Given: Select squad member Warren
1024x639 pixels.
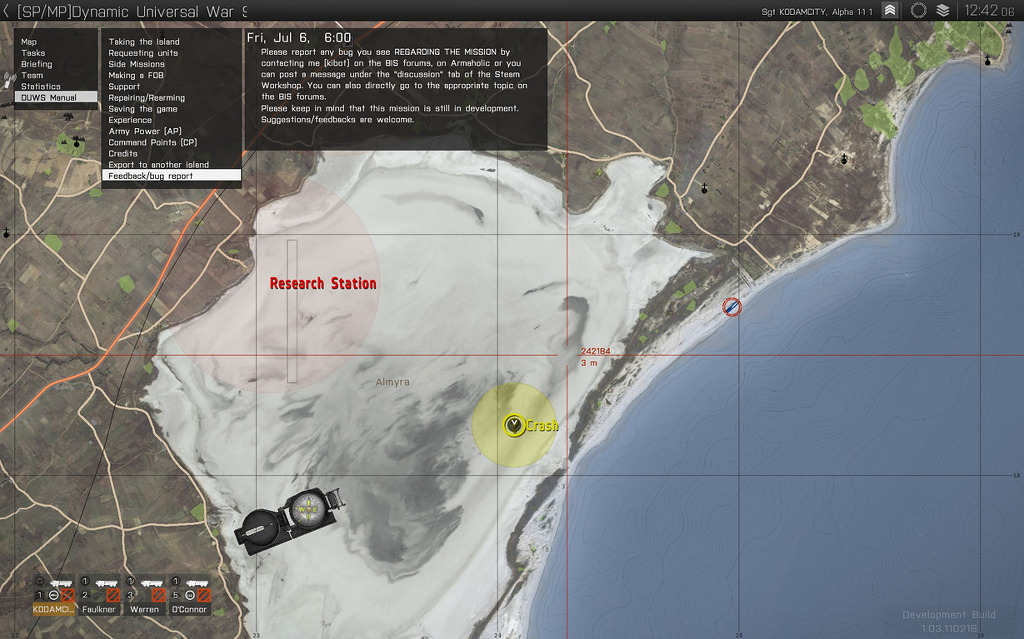Looking at the screenshot, I should tap(145, 608).
